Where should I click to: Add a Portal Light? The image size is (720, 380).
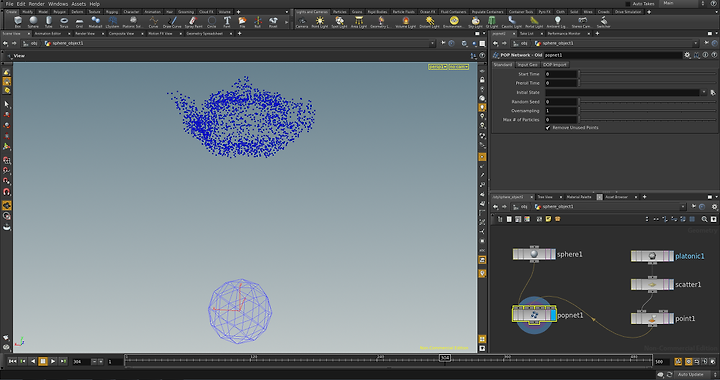tap(534, 22)
